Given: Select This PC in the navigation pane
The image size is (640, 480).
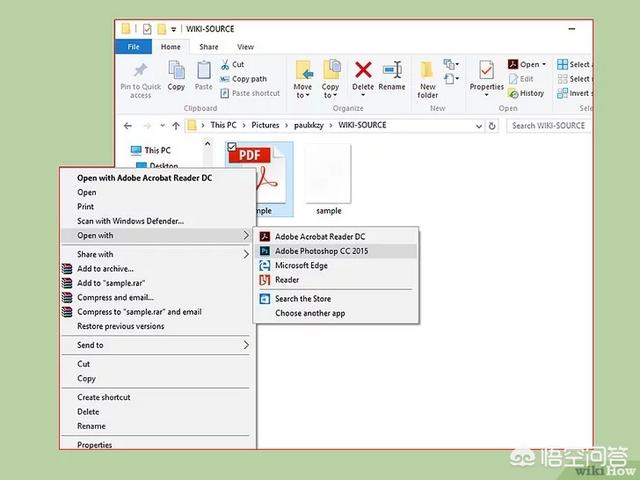Looking at the screenshot, I should tap(151, 150).
